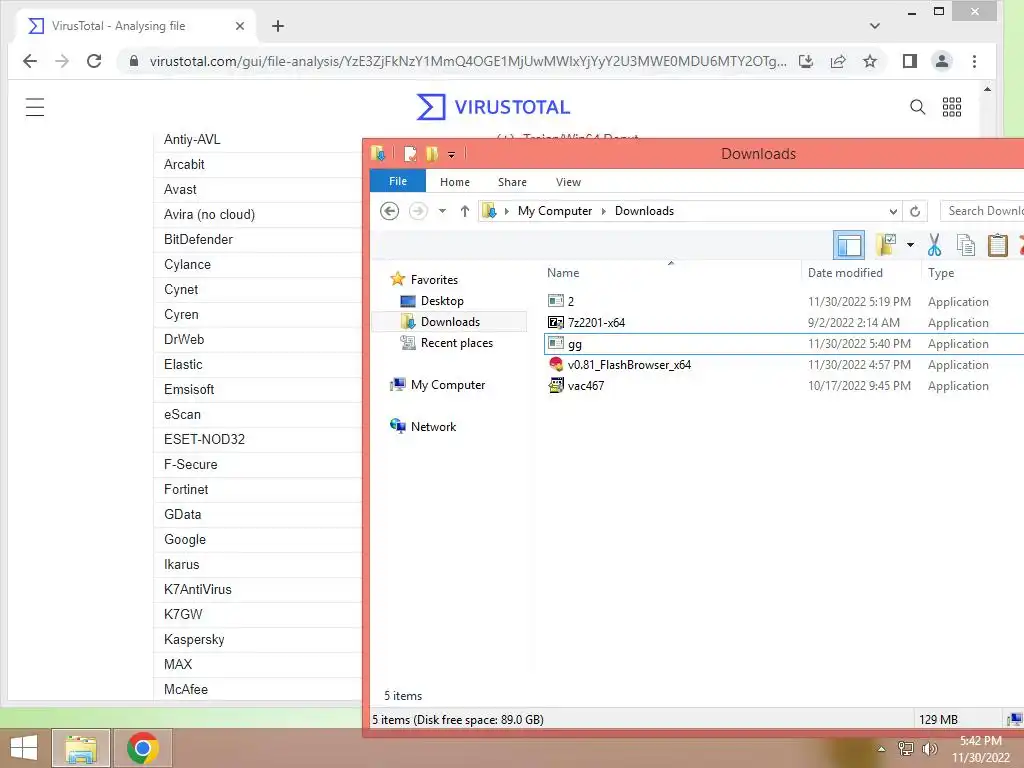Viewport: 1024px width, 768px height.
Task: Click My Computer in the breadcrumb
Action: (555, 211)
